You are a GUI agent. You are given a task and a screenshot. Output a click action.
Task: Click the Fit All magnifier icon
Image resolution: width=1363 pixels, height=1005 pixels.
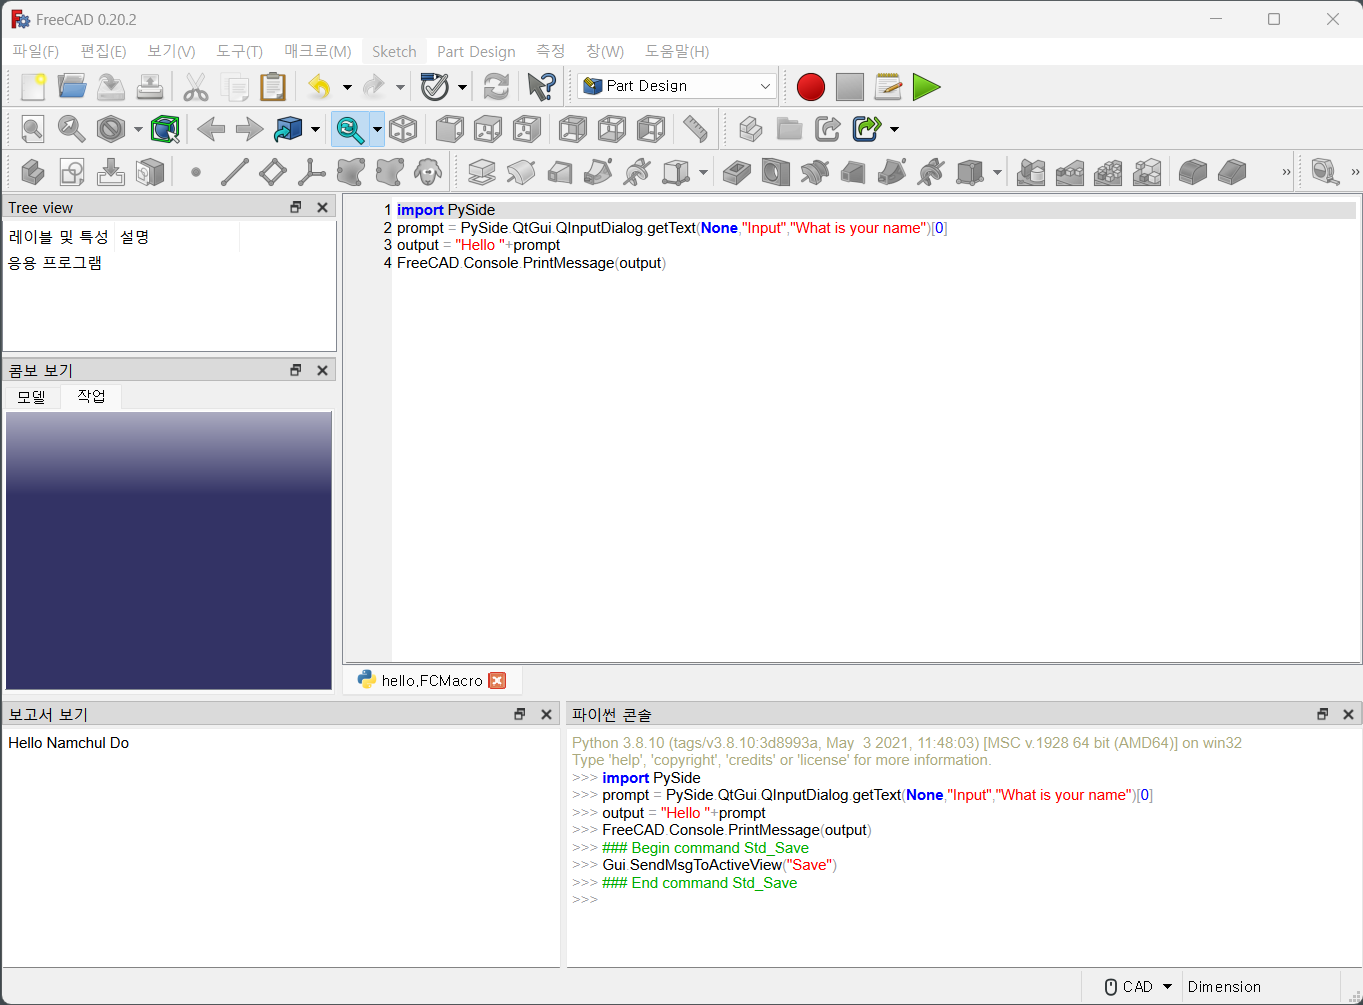click(33, 129)
